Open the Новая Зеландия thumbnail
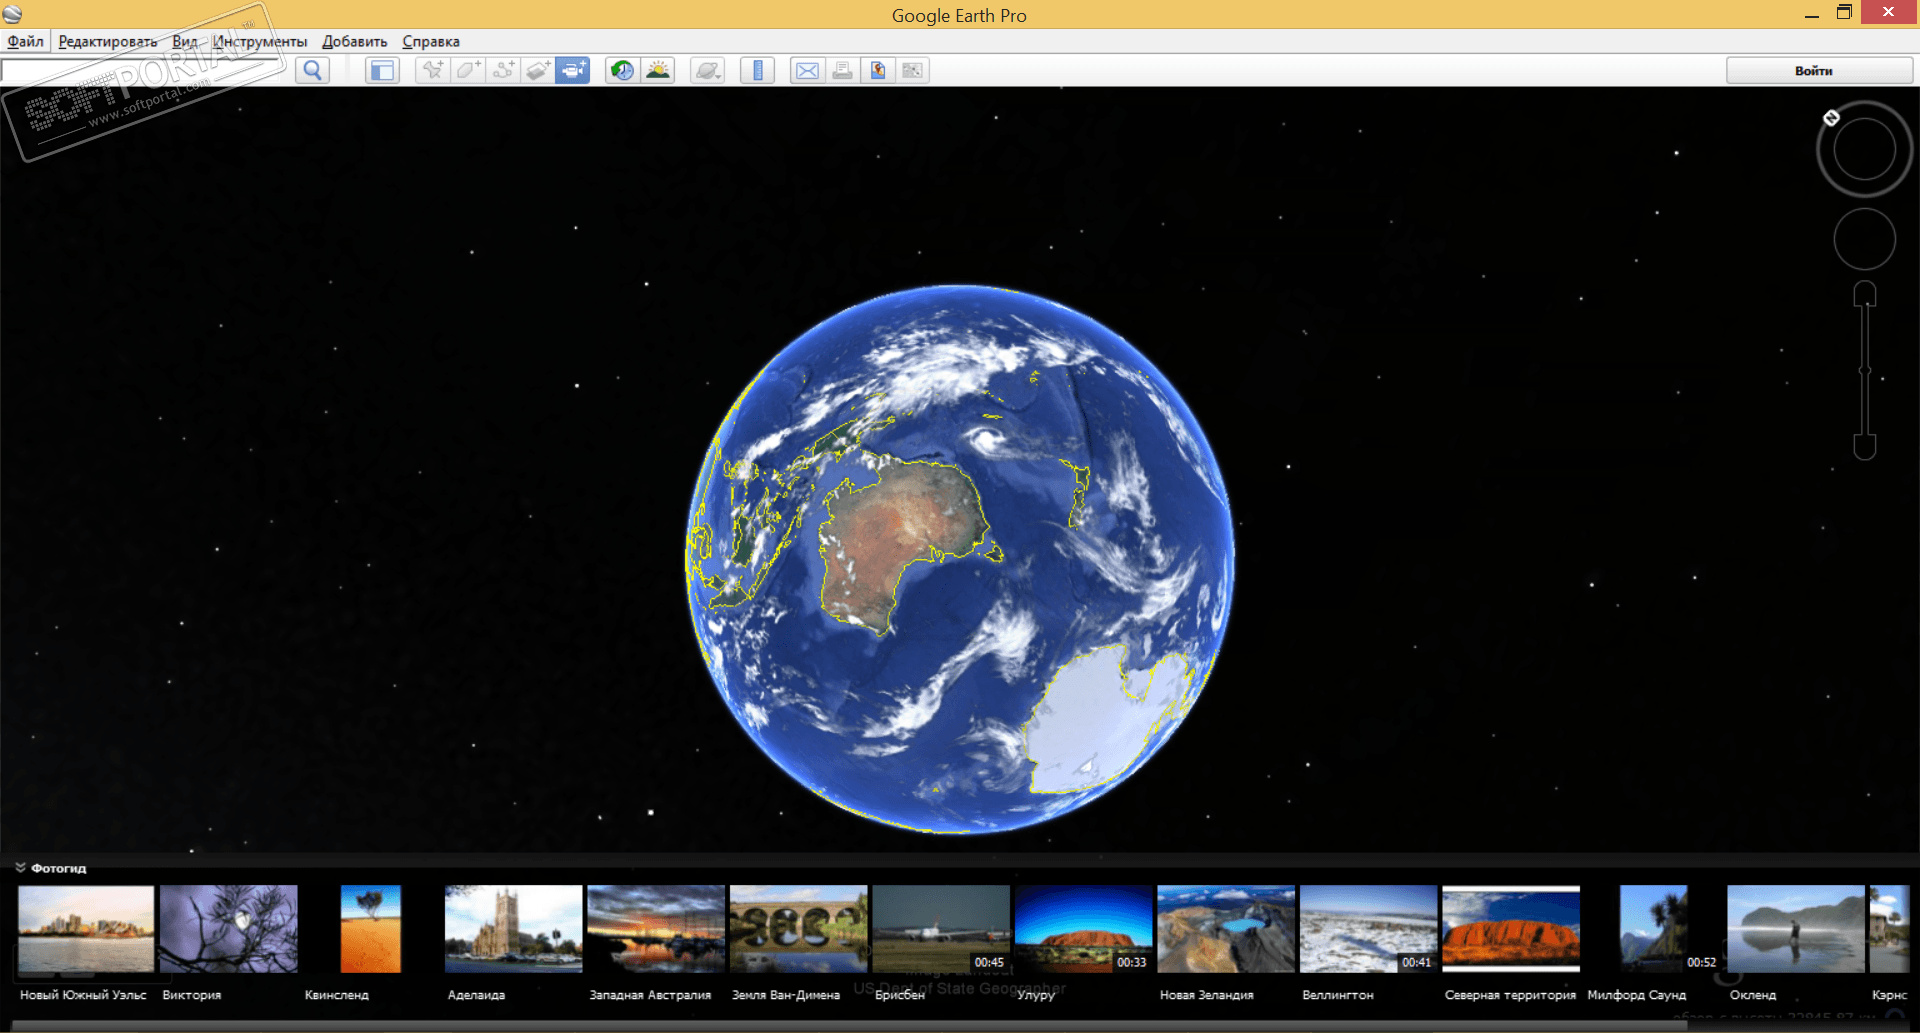 [x=1226, y=928]
